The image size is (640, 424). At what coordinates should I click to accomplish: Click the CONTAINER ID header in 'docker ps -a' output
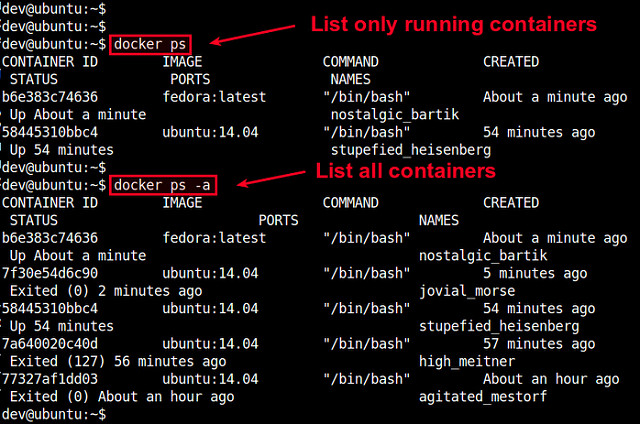[50, 203]
